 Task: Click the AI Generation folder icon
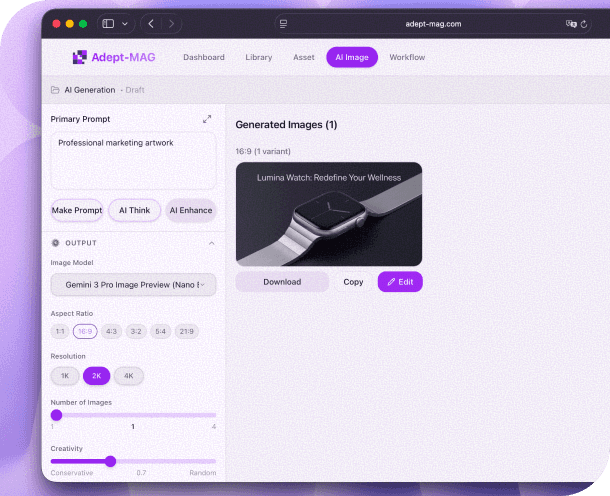tap(55, 90)
